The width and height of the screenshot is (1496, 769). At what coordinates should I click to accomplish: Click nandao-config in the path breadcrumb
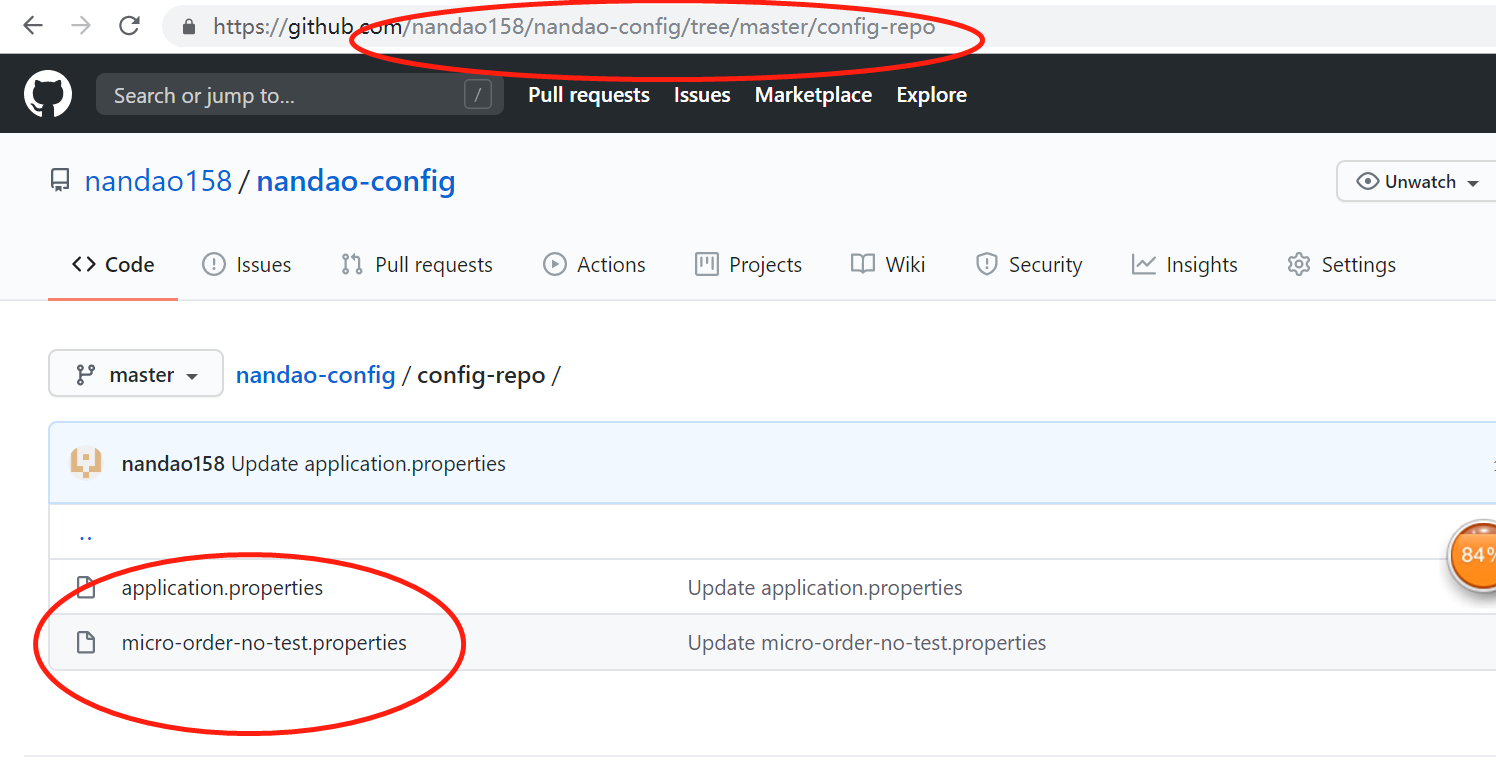tap(316, 375)
